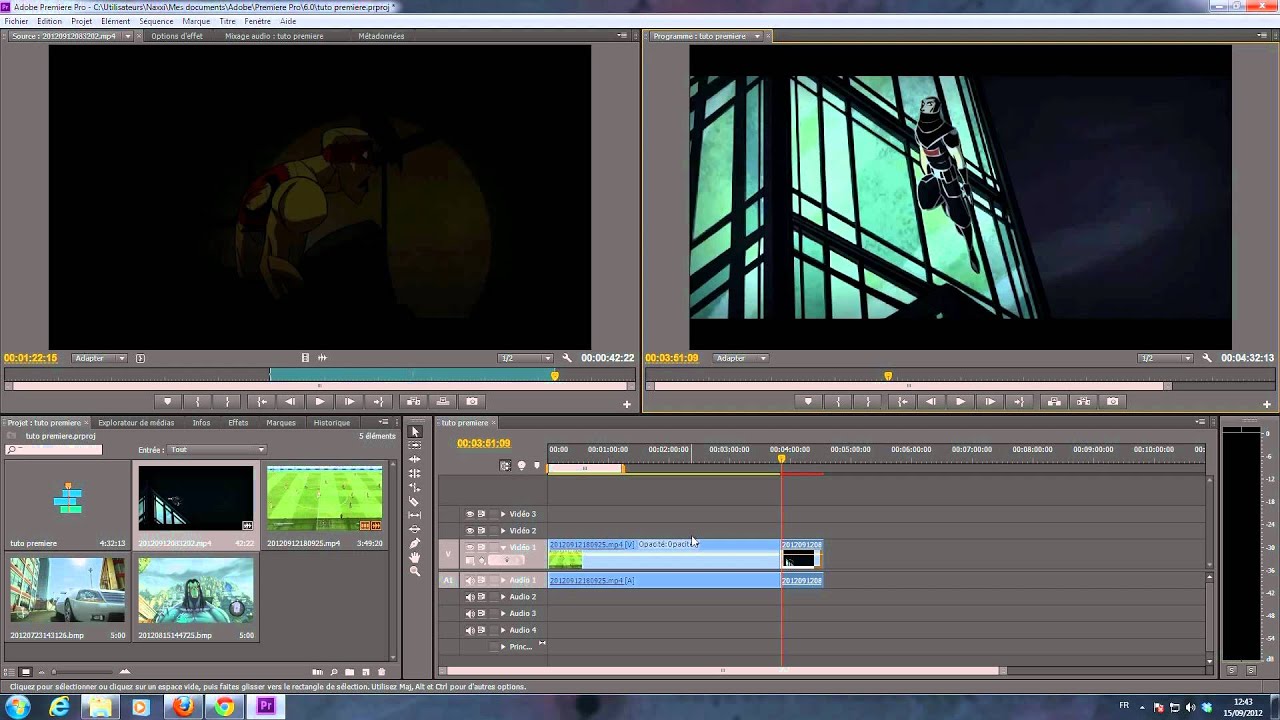Click Lift button in Program monitor
Screen dimensions: 1280x720
coord(1054,401)
